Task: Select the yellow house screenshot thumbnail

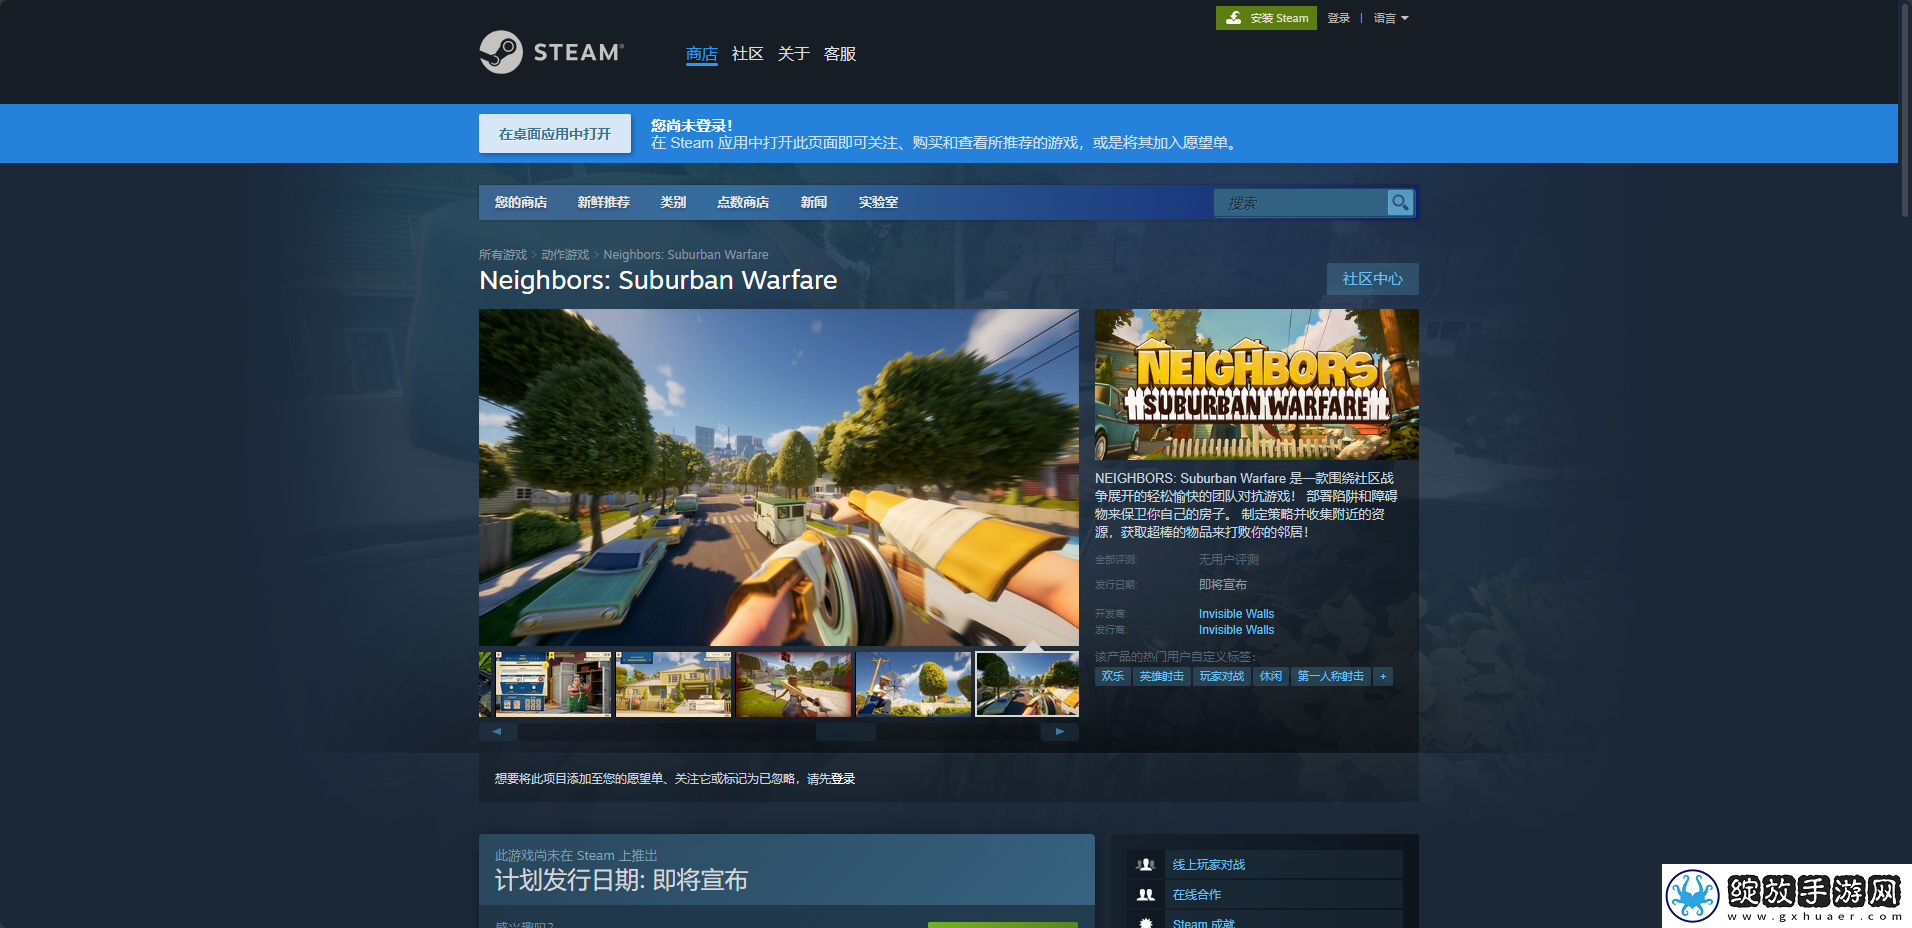Action: pyautogui.click(x=673, y=684)
